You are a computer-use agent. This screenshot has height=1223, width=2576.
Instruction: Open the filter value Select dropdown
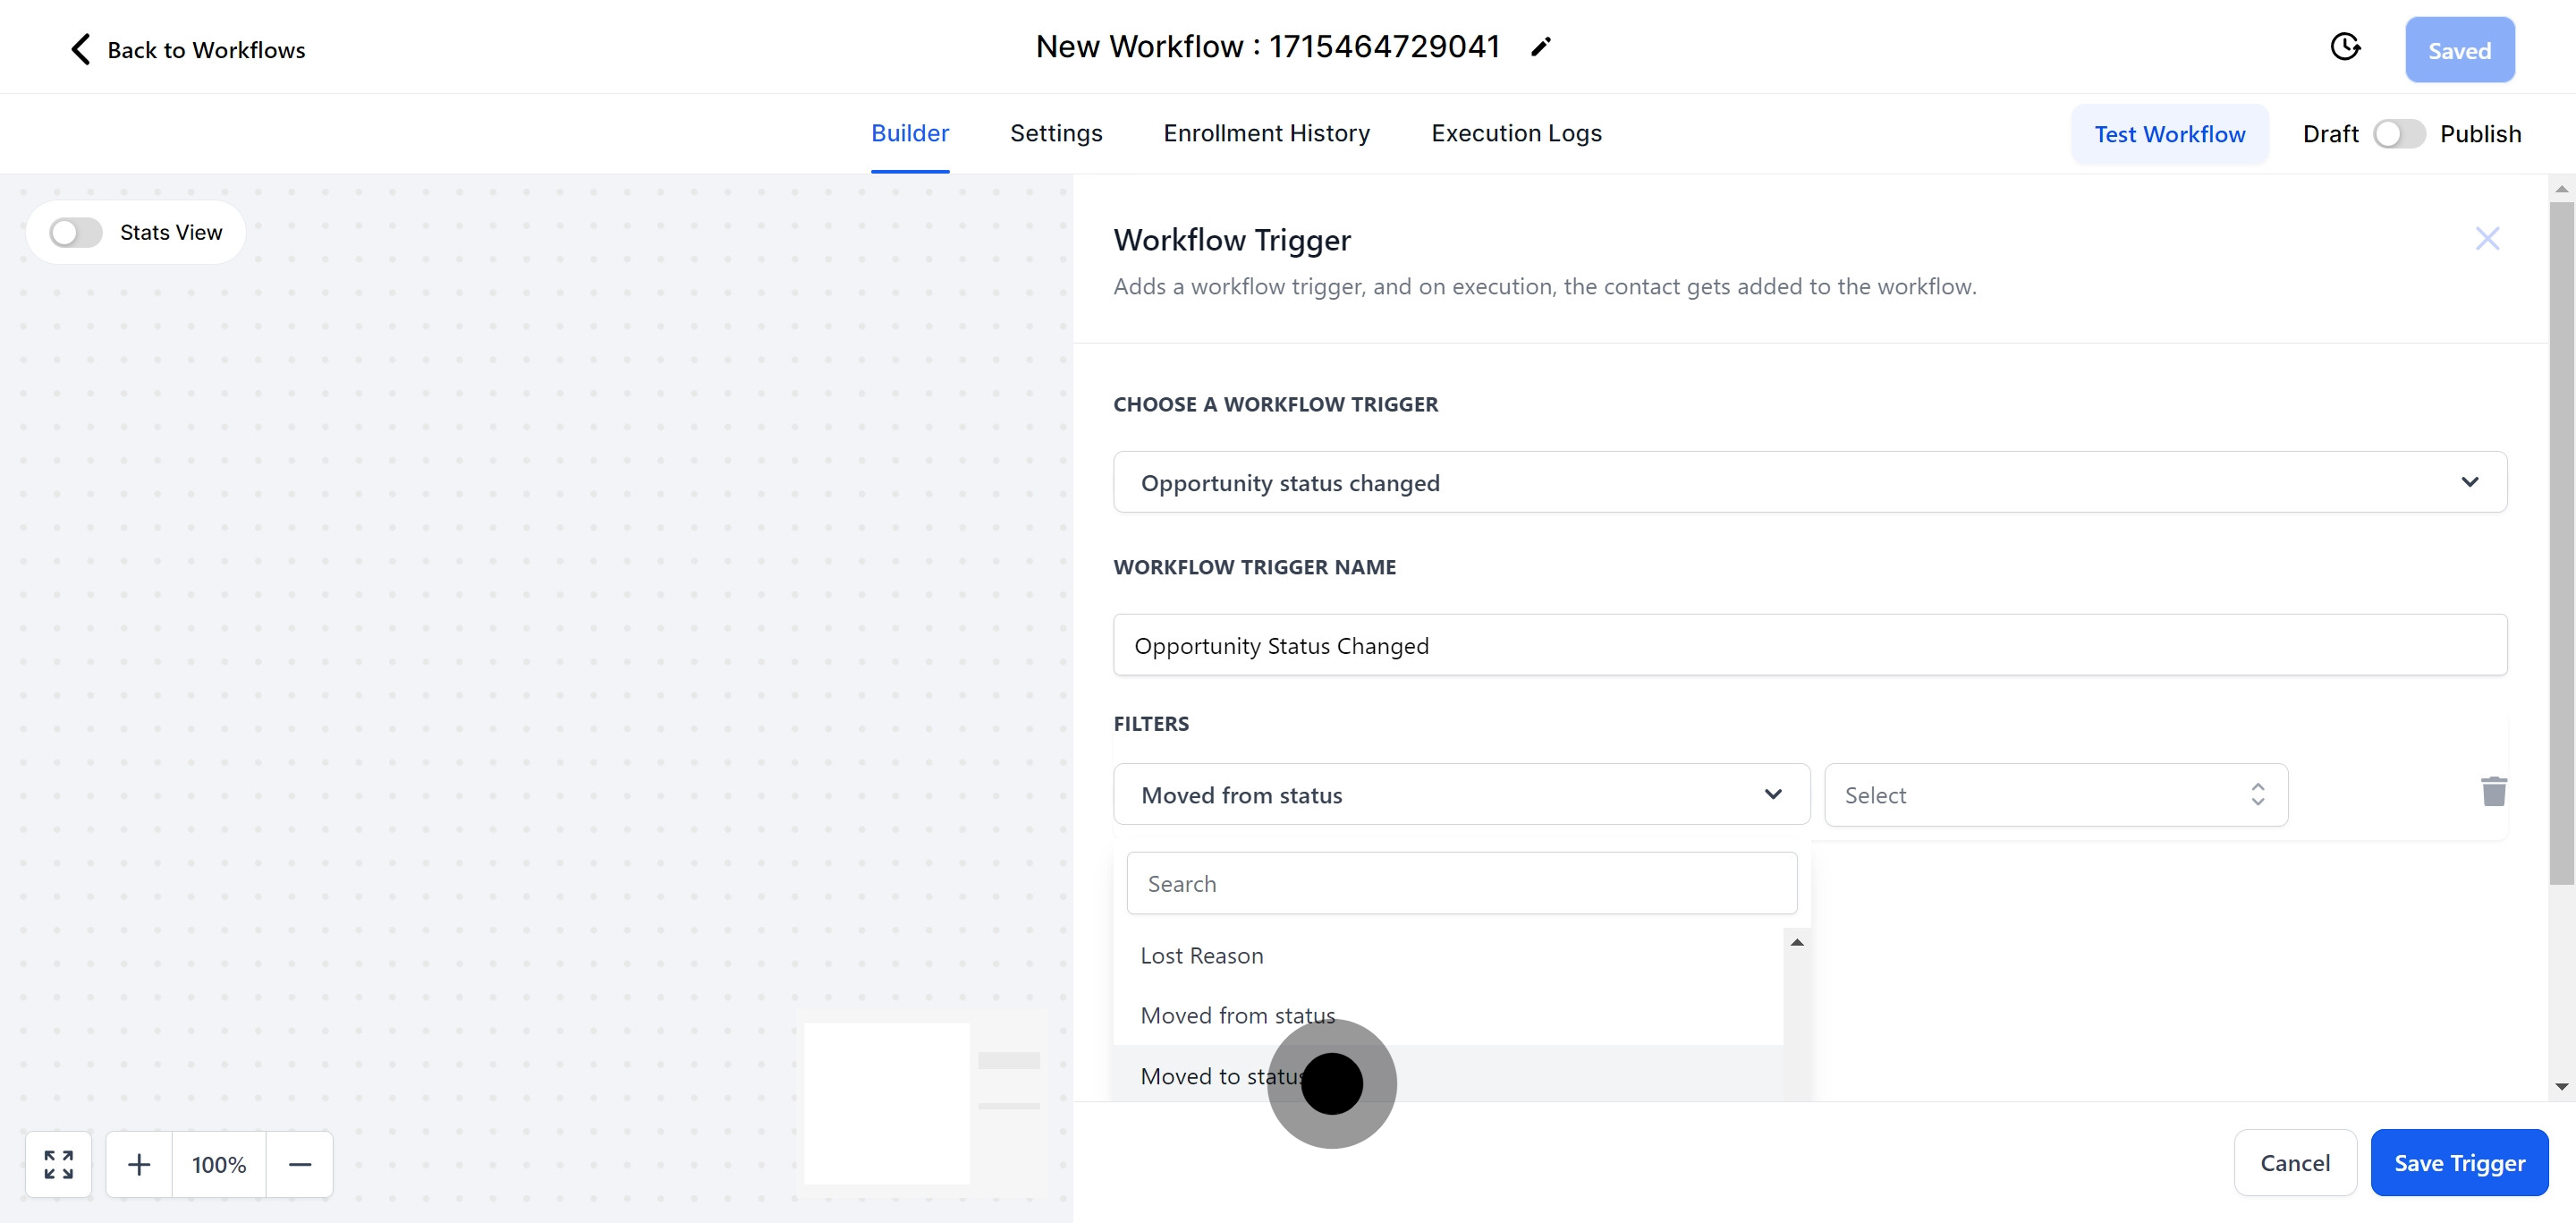pos(2055,795)
